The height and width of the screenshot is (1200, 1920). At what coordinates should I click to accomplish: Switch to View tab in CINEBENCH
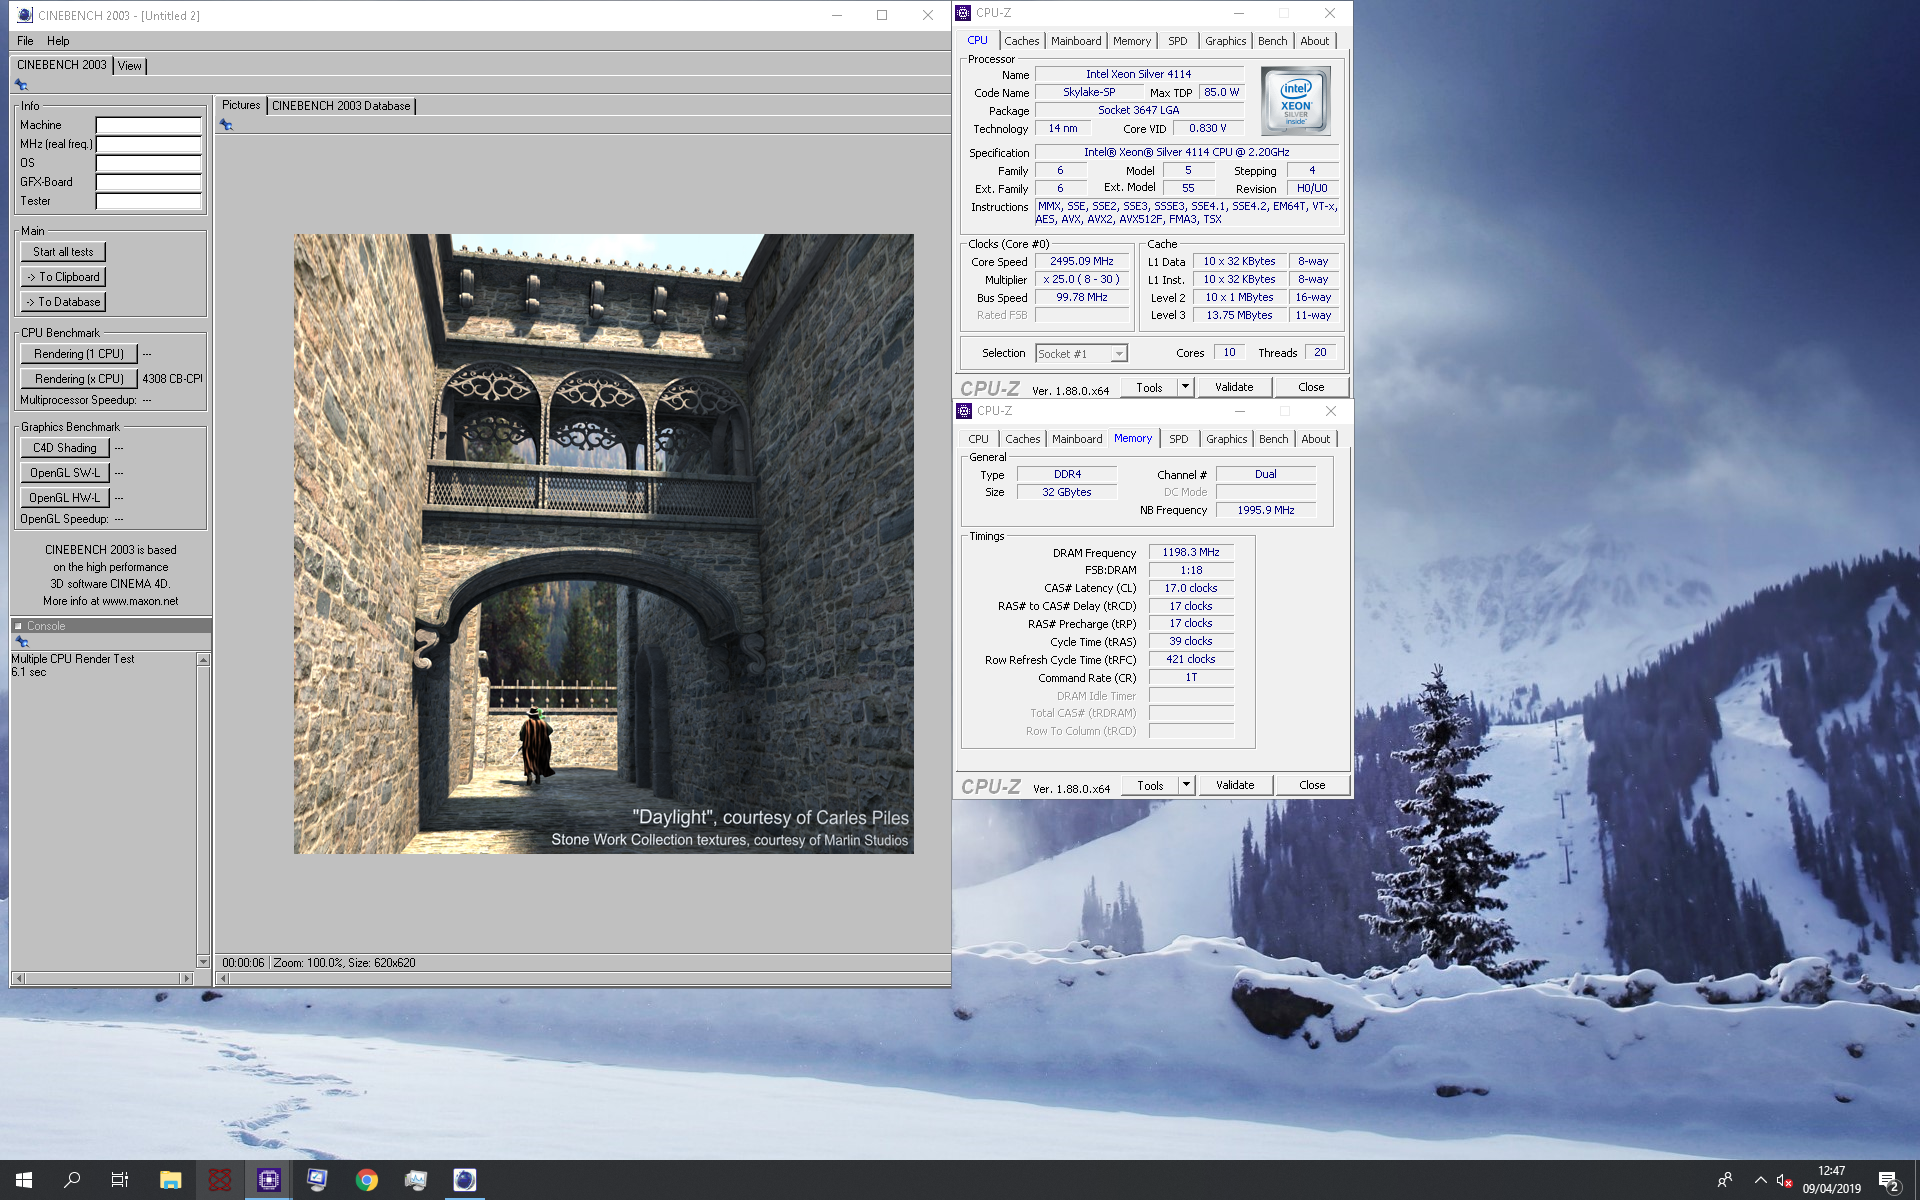pos(130,66)
